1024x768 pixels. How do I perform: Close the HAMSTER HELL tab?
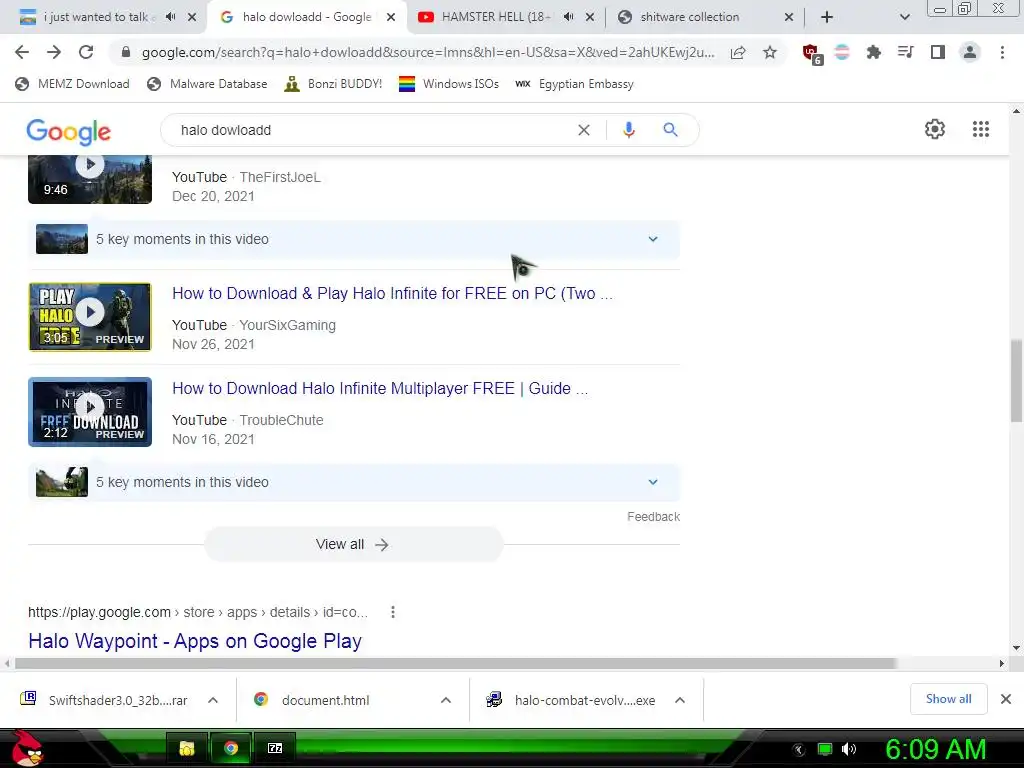(x=590, y=18)
